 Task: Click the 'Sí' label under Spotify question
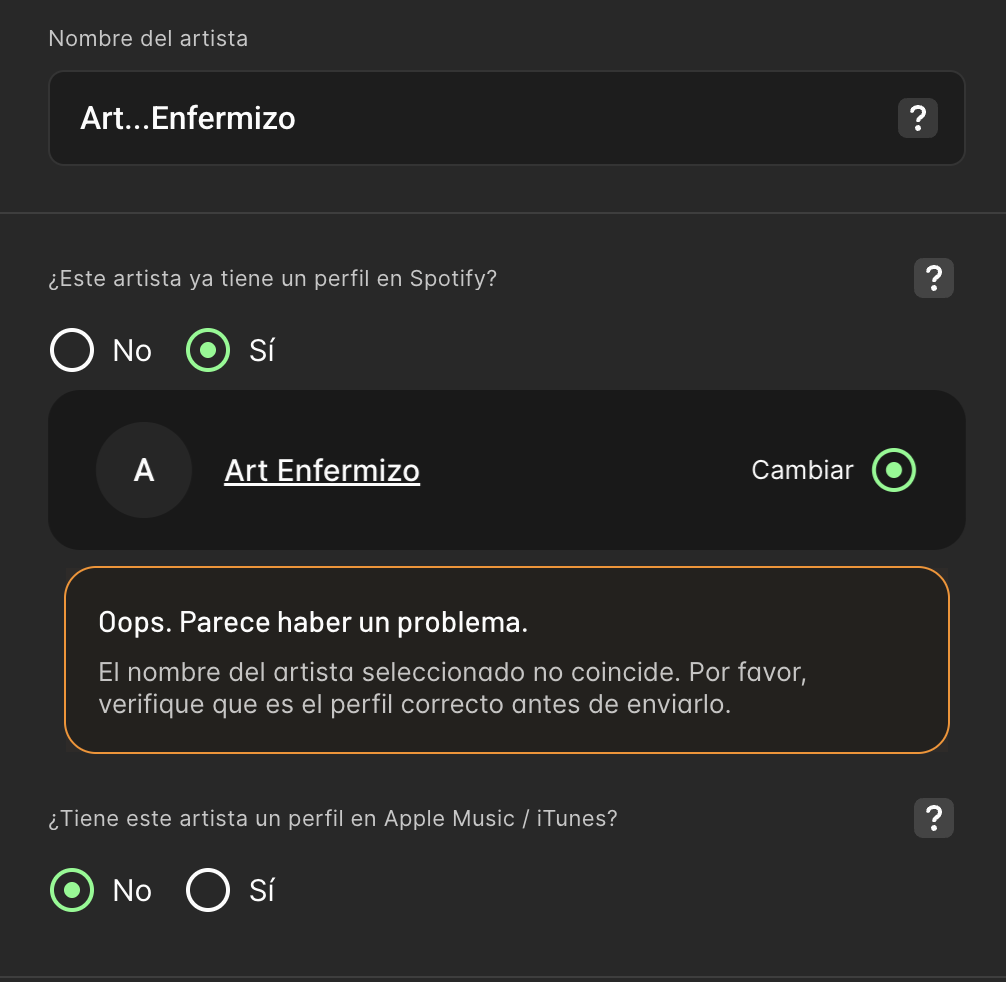click(262, 351)
